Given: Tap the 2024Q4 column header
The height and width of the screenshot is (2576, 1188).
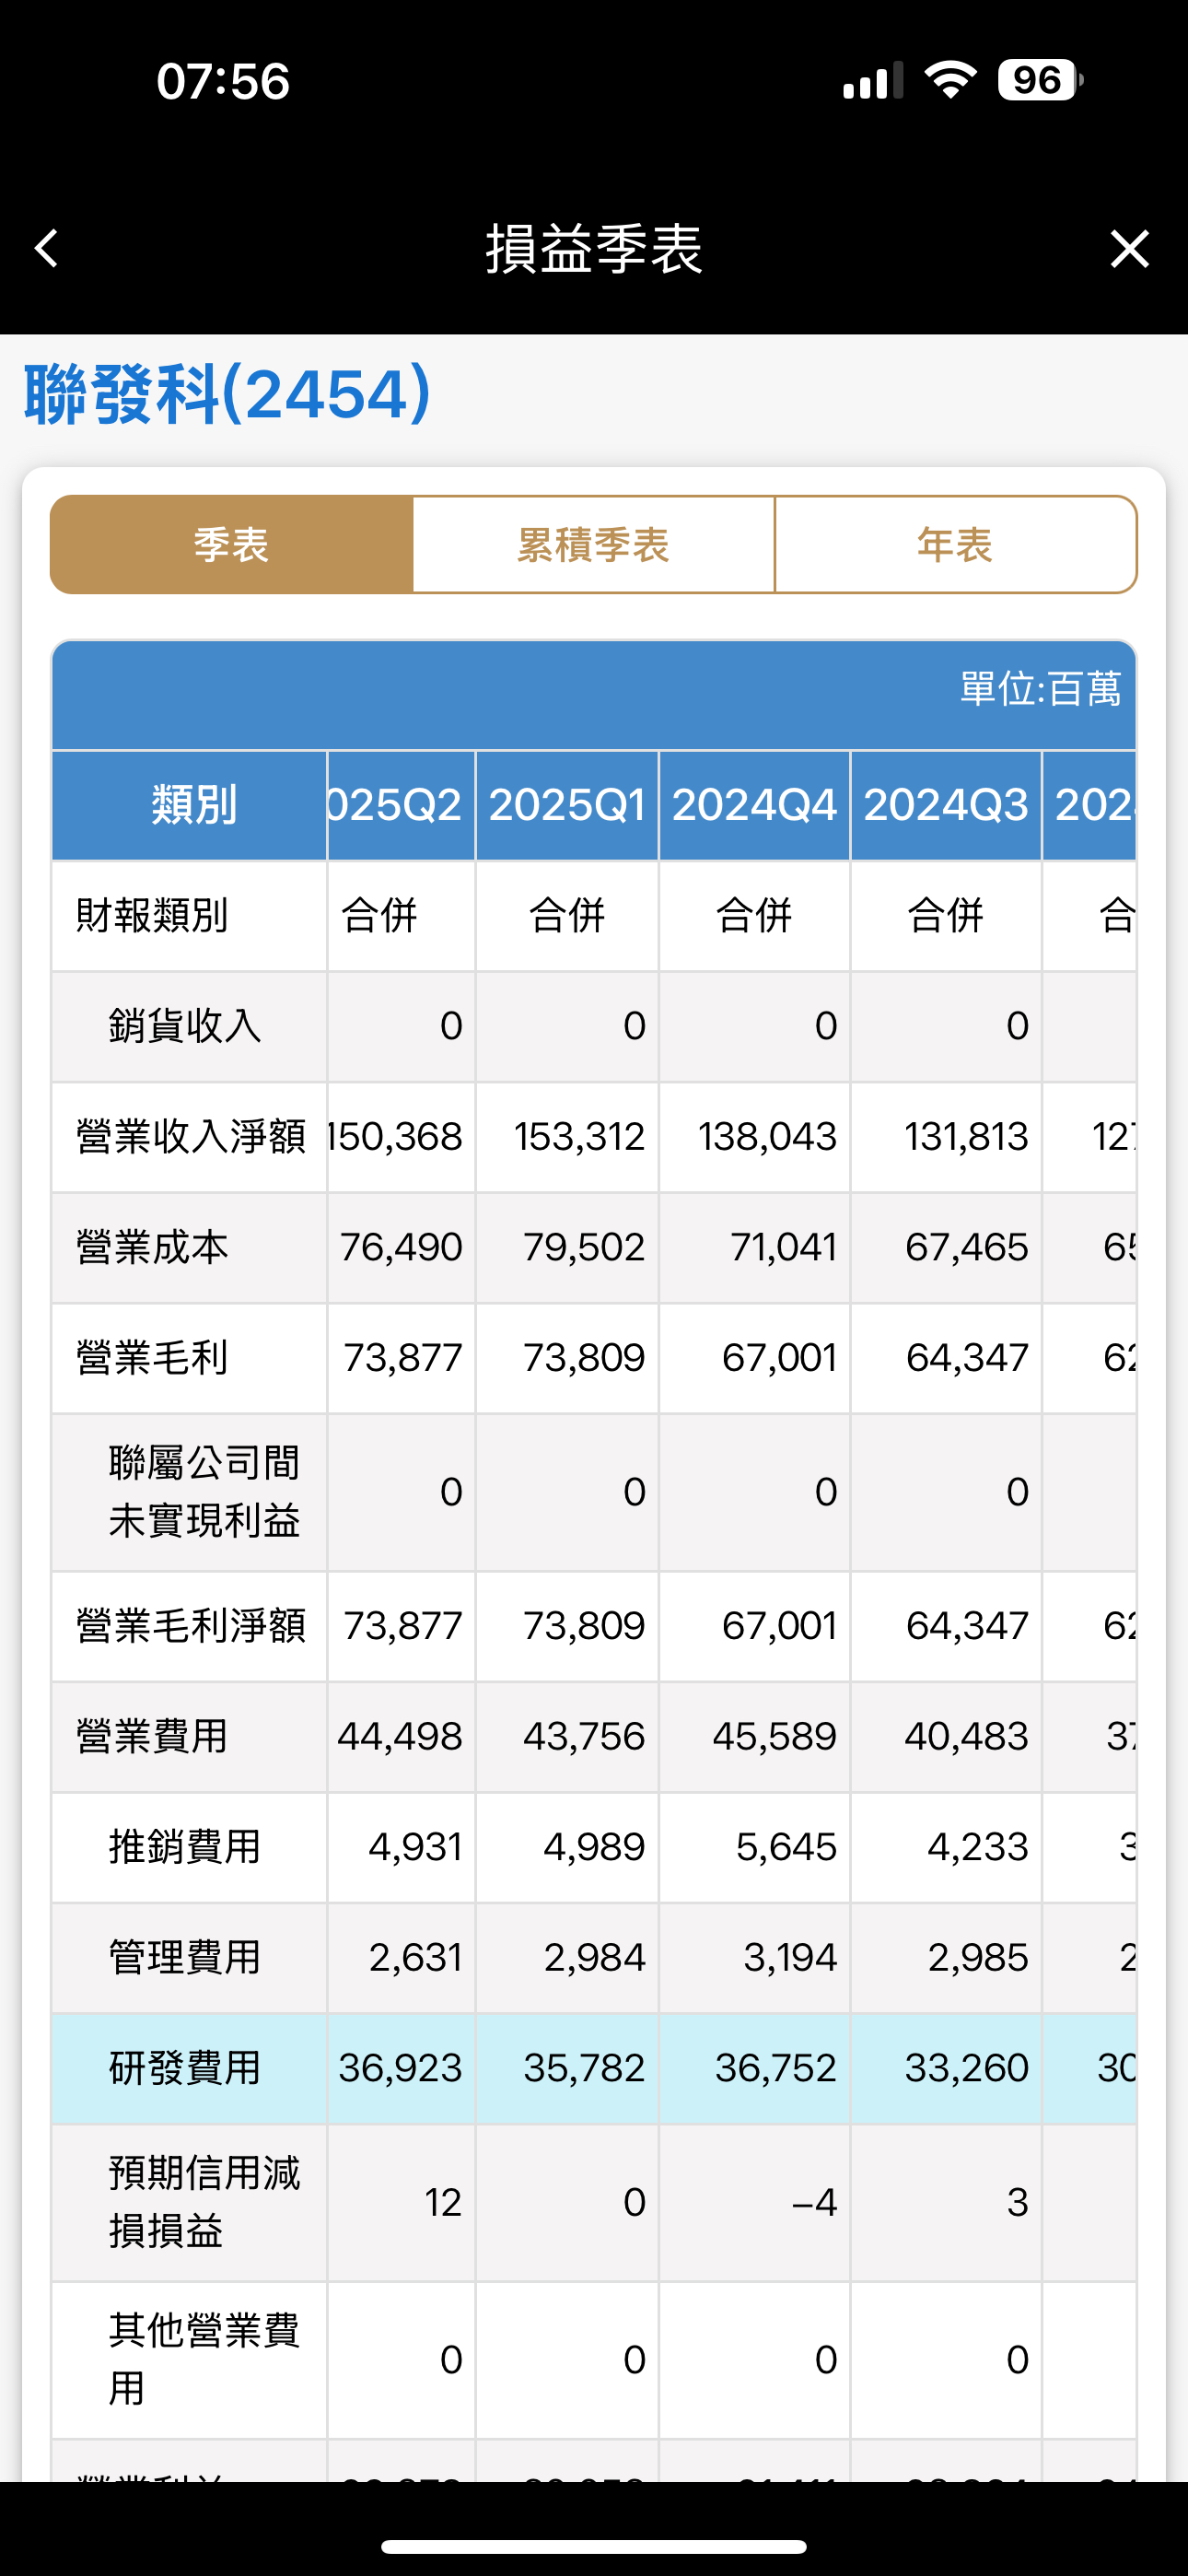Looking at the screenshot, I should tap(755, 805).
